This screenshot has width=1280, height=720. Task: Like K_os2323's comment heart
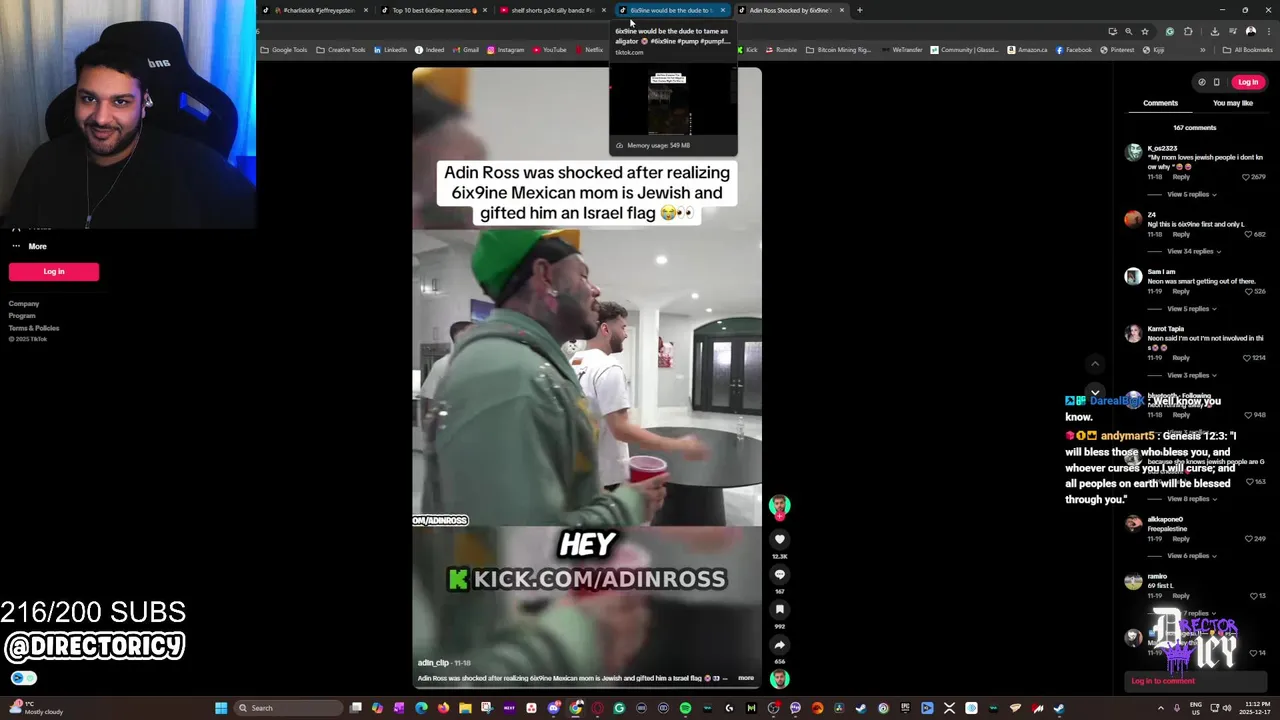[1245, 177]
